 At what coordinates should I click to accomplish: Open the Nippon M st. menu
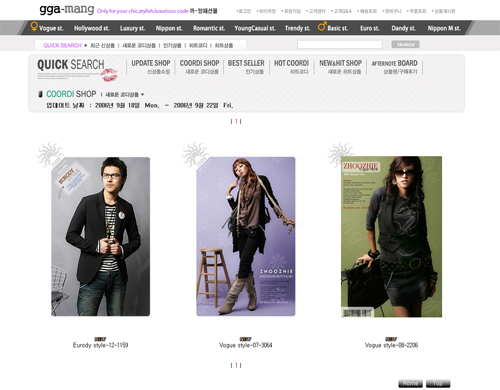click(x=444, y=28)
